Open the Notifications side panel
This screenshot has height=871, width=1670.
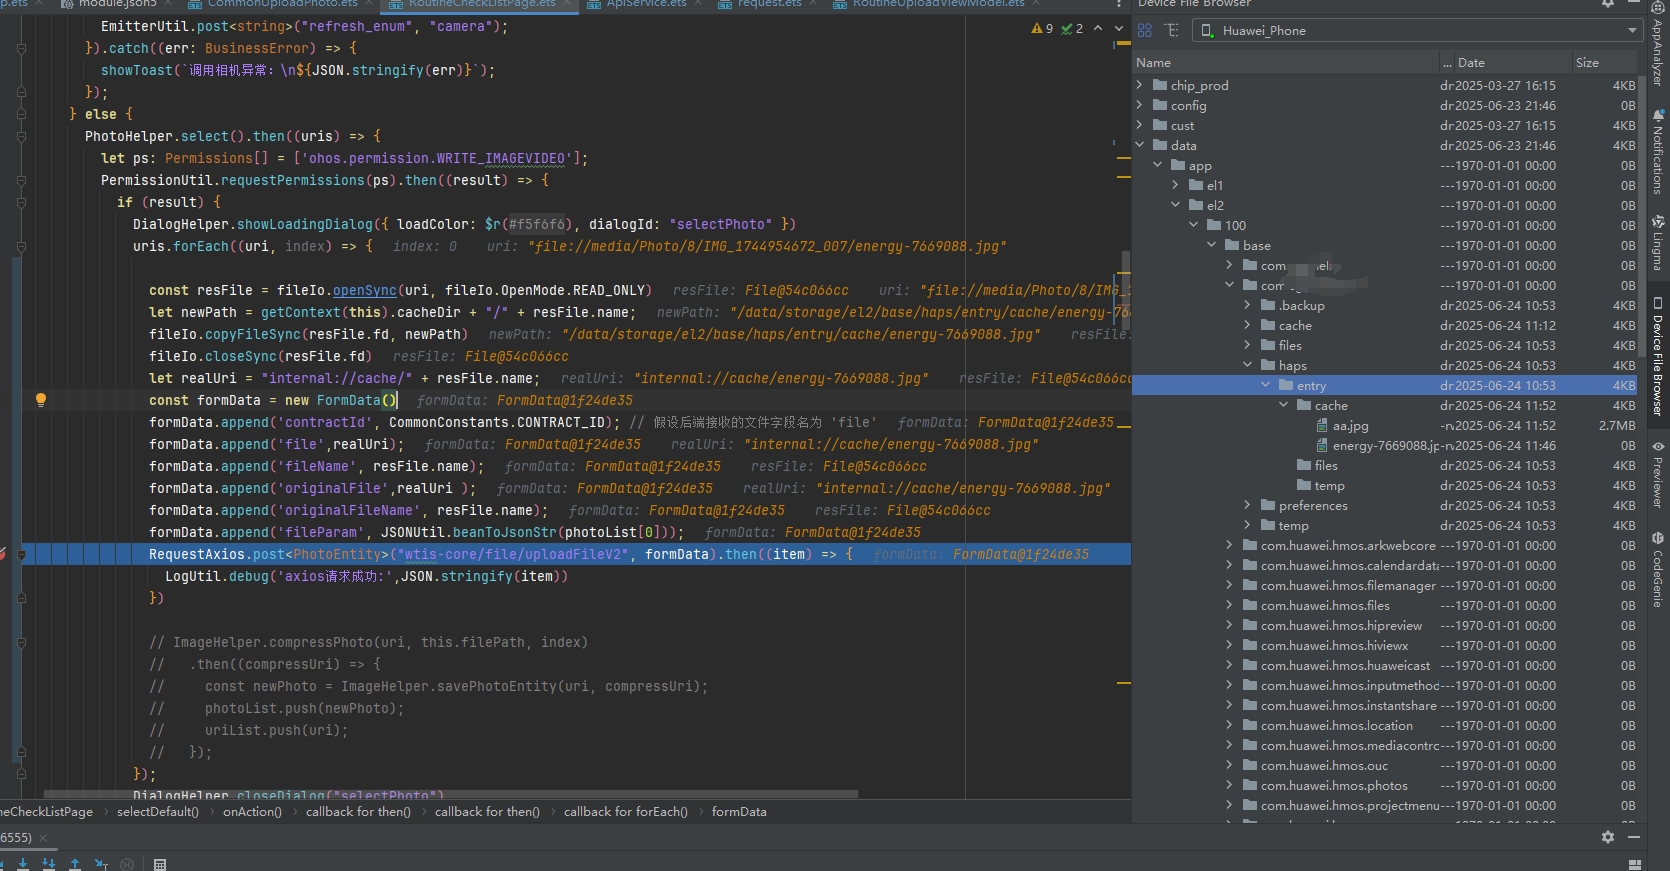pyautogui.click(x=1657, y=152)
